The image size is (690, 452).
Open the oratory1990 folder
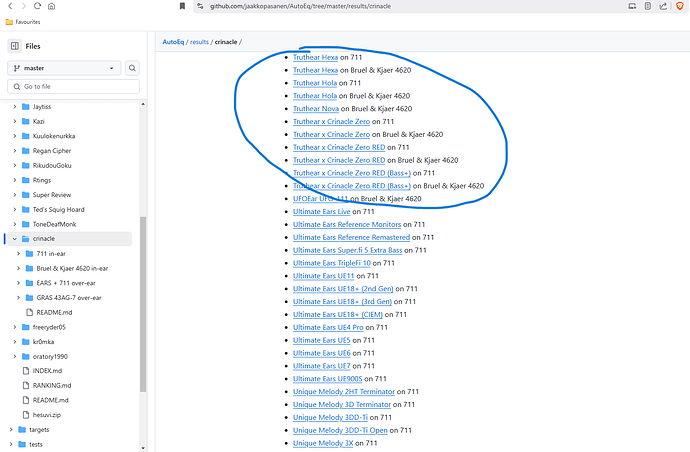click(50, 356)
